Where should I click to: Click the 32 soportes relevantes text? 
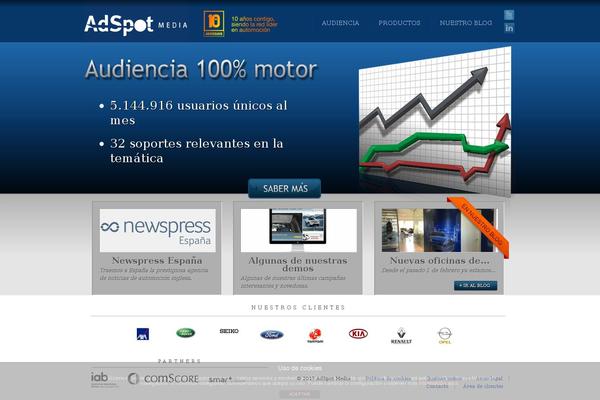click(x=197, y=150)
